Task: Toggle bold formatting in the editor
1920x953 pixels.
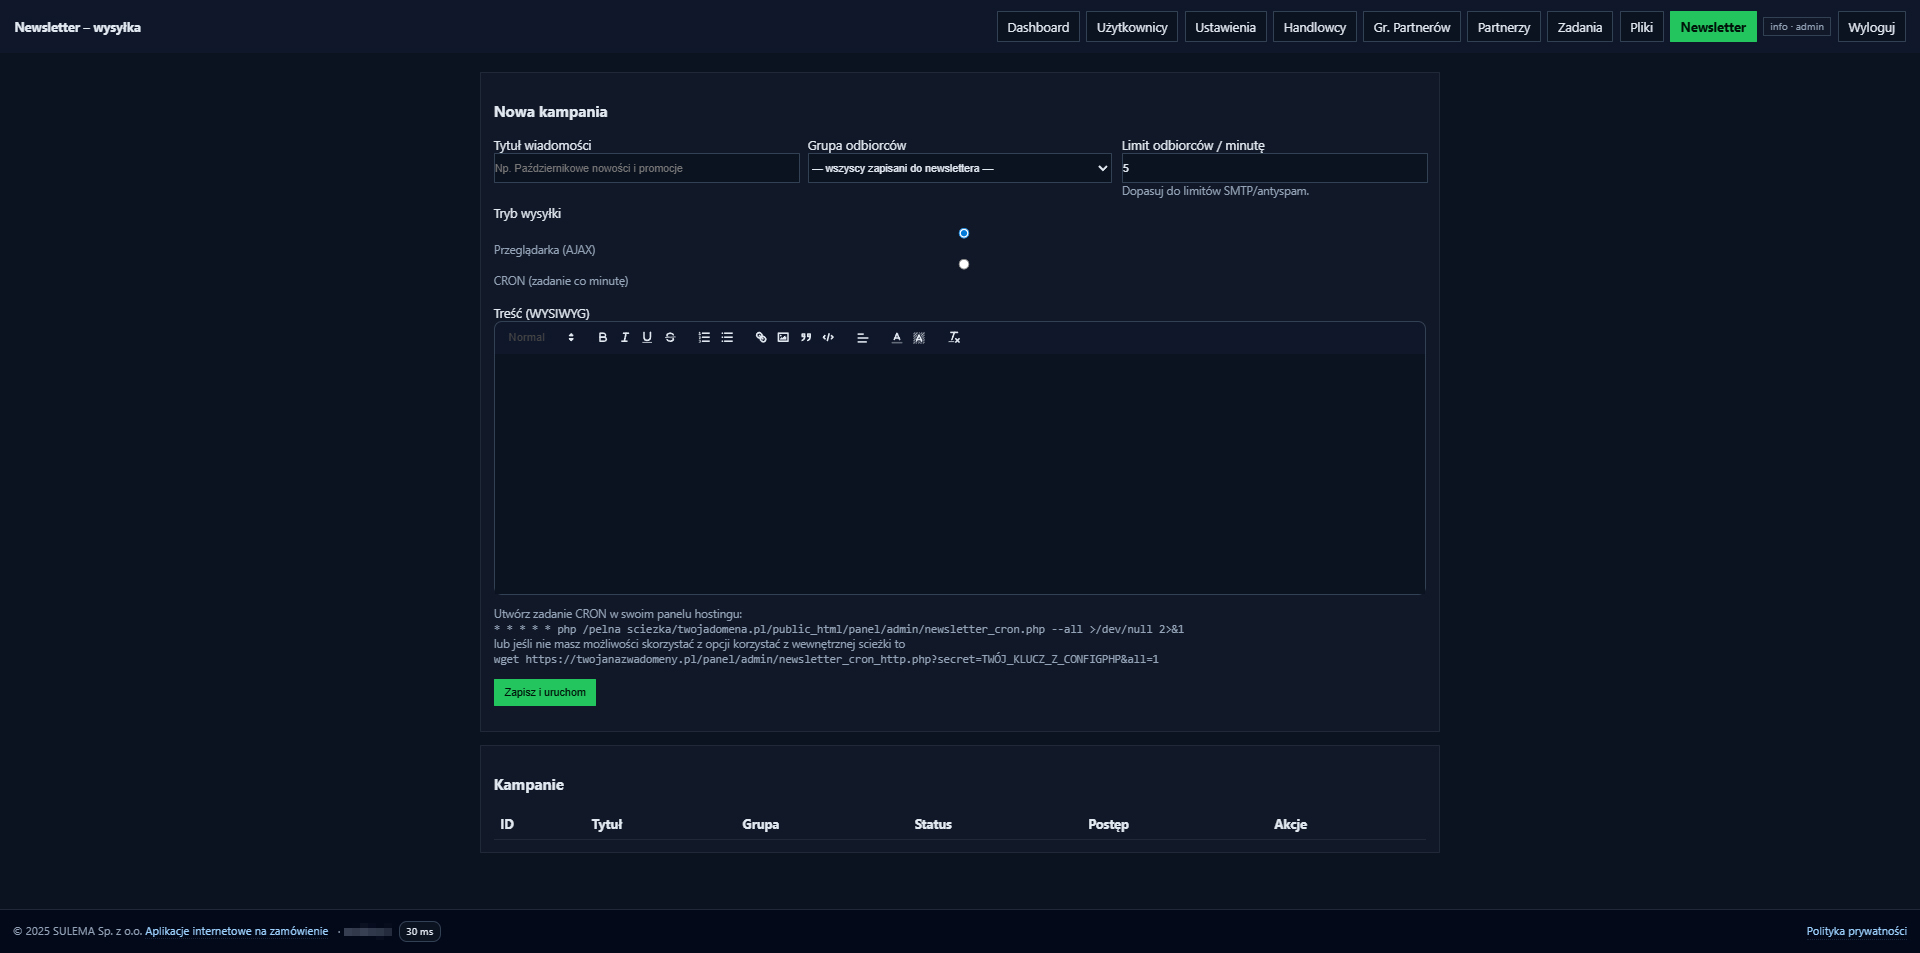Action: (x=602, y=338)
